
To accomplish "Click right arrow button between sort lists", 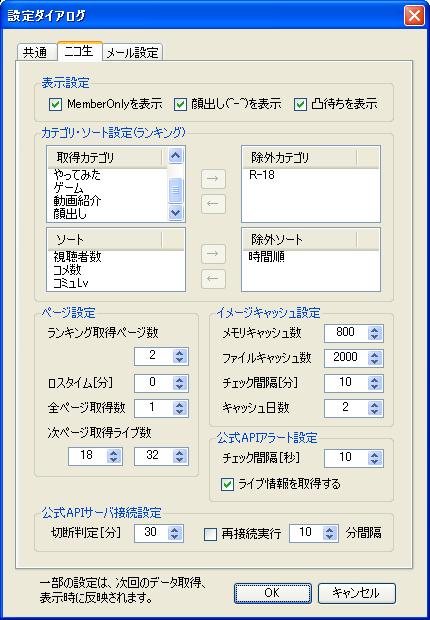I will click(213, 253).
